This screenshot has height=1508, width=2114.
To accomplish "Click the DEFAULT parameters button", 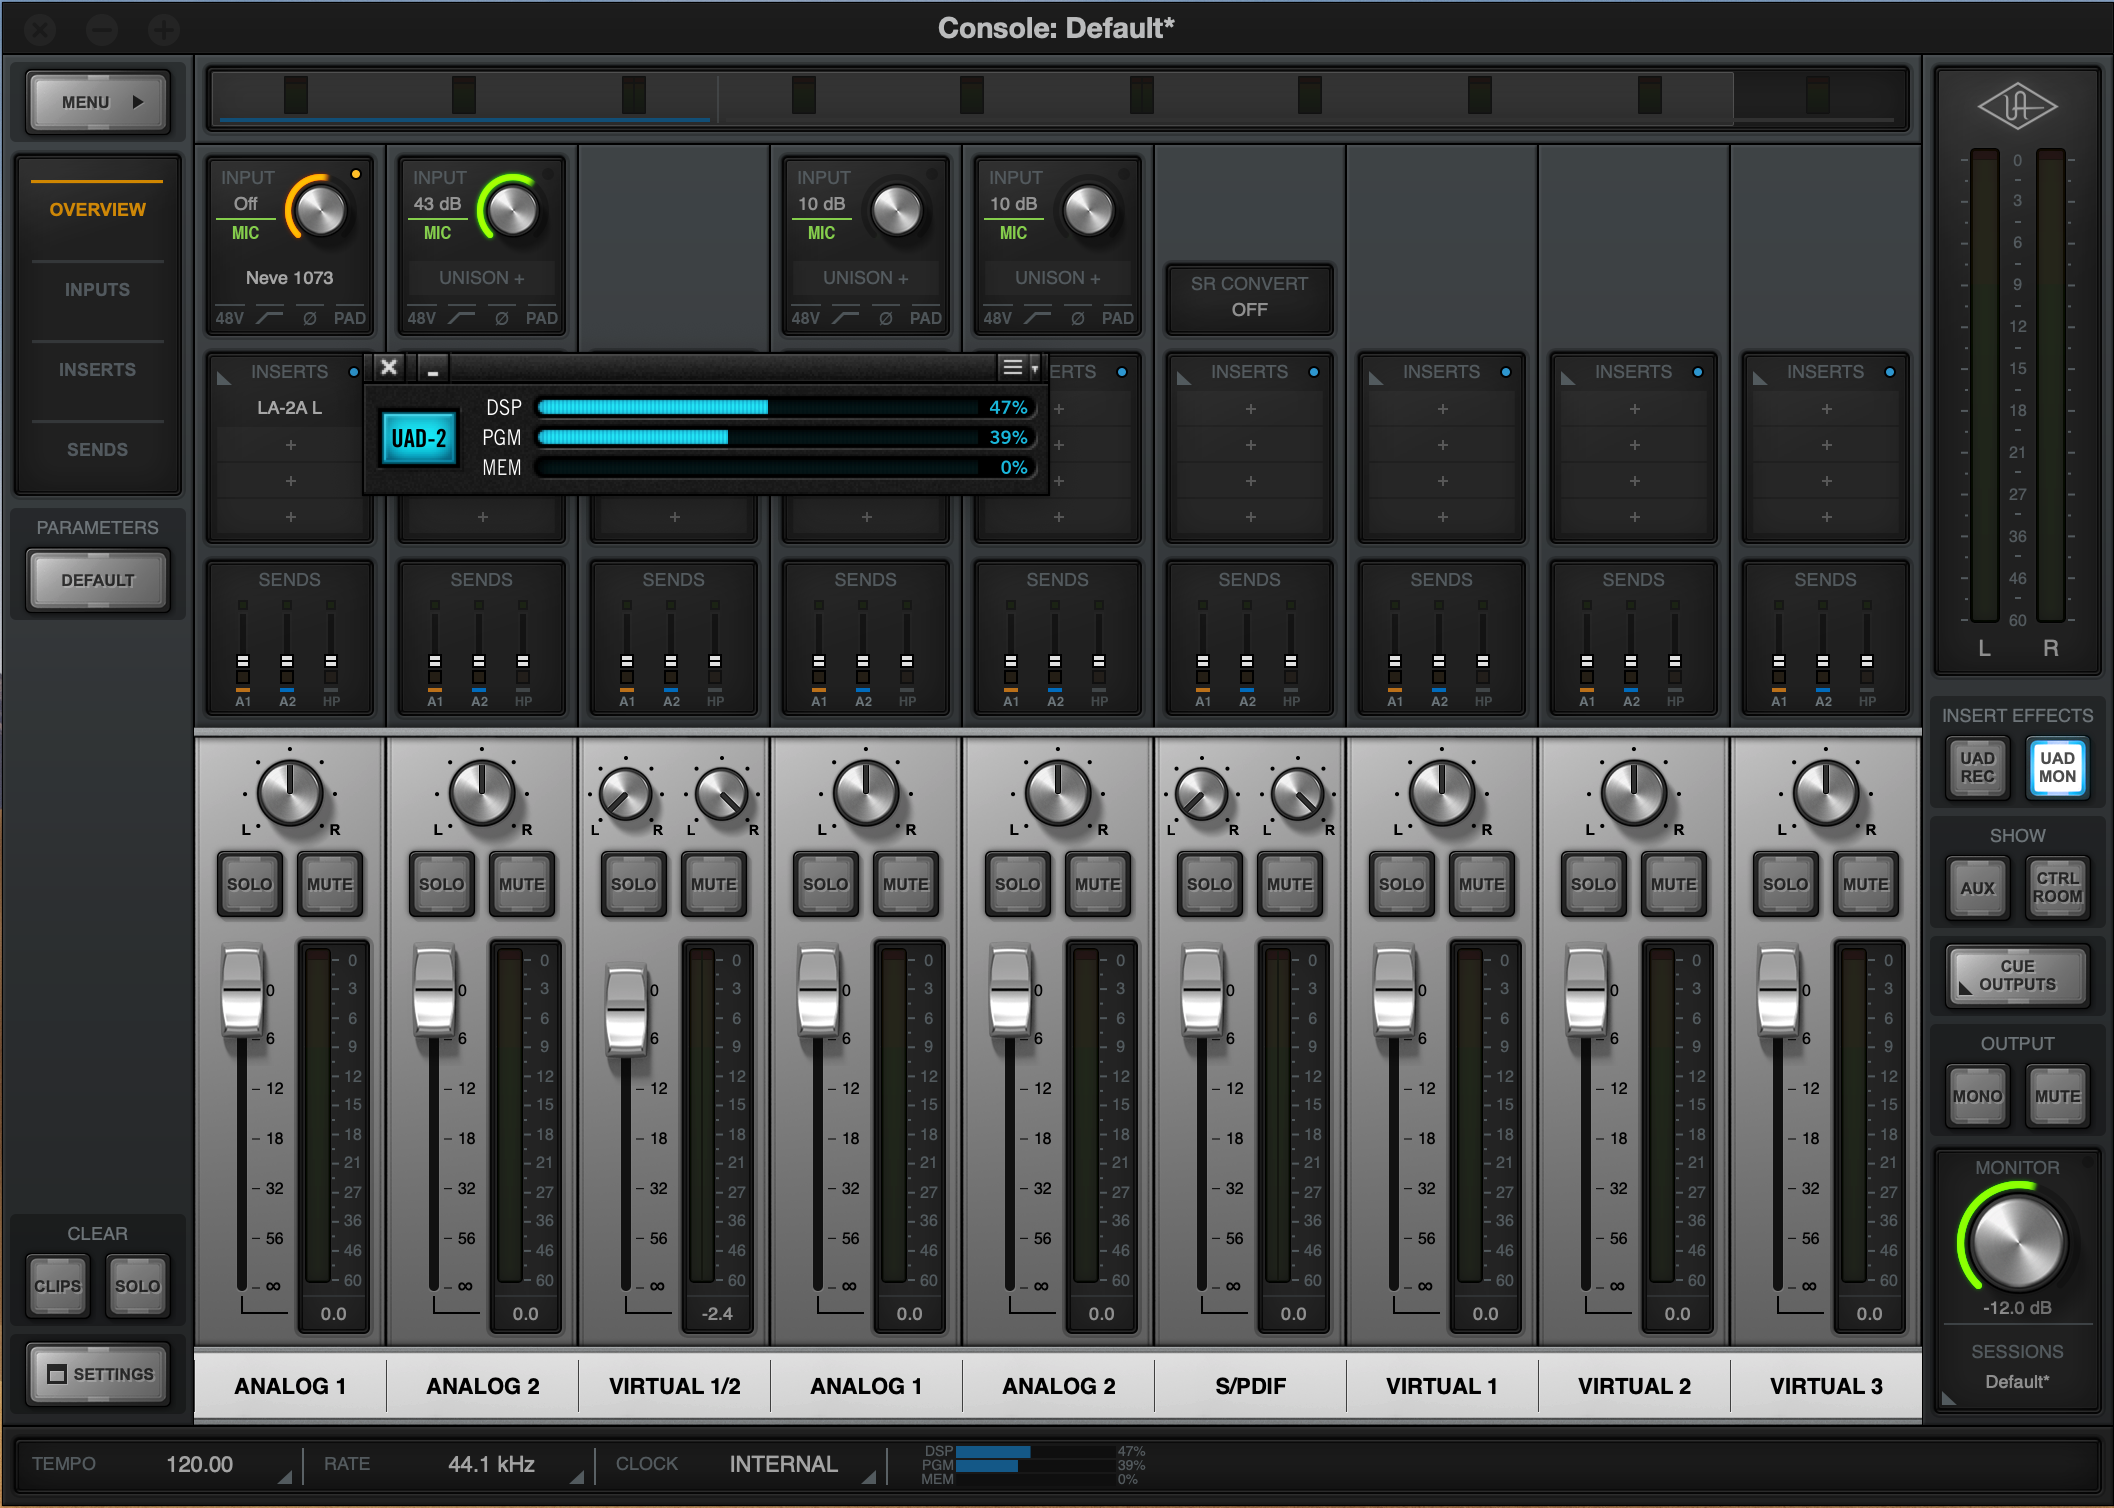I will 97,580.
